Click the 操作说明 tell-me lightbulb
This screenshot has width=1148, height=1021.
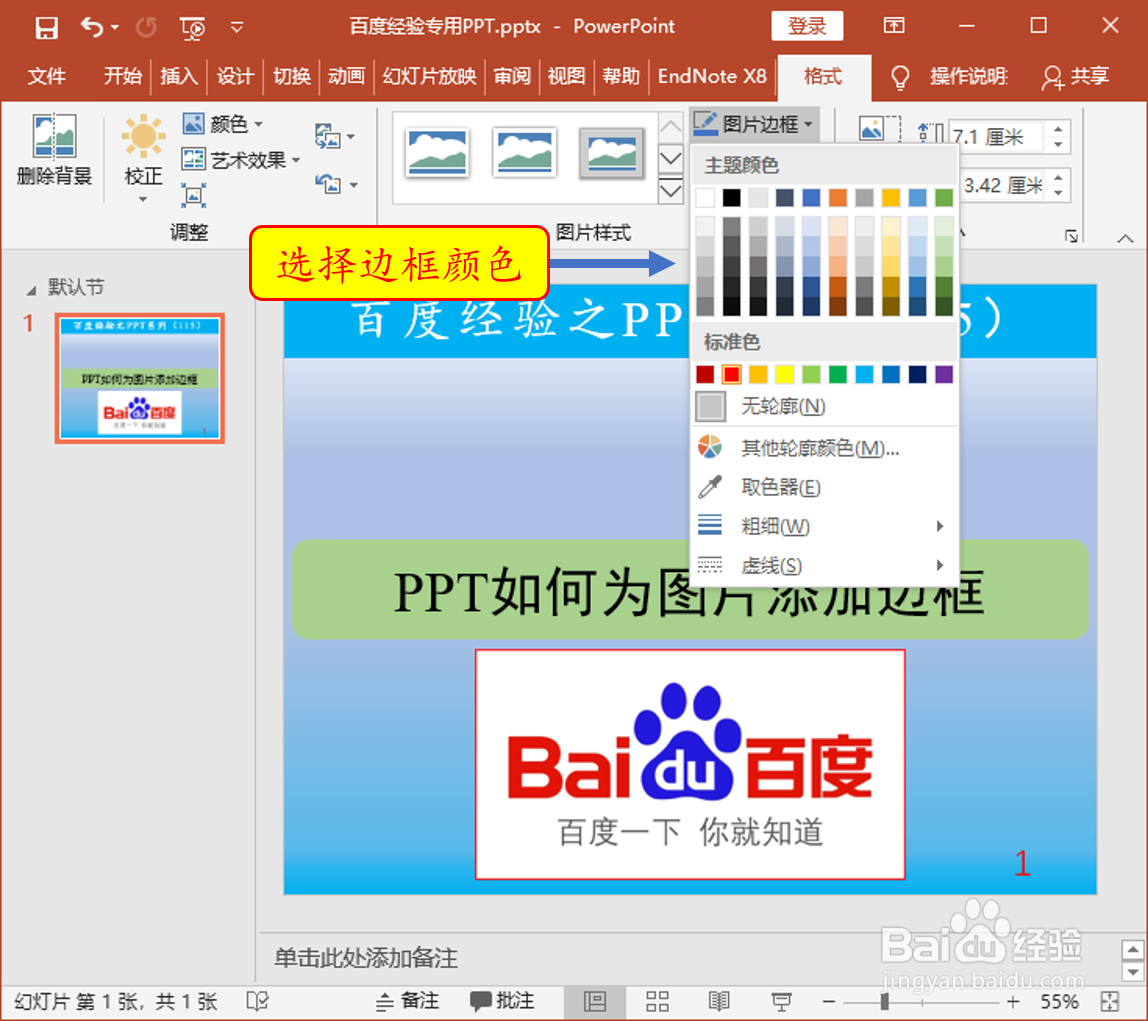(x=900, y=77)
